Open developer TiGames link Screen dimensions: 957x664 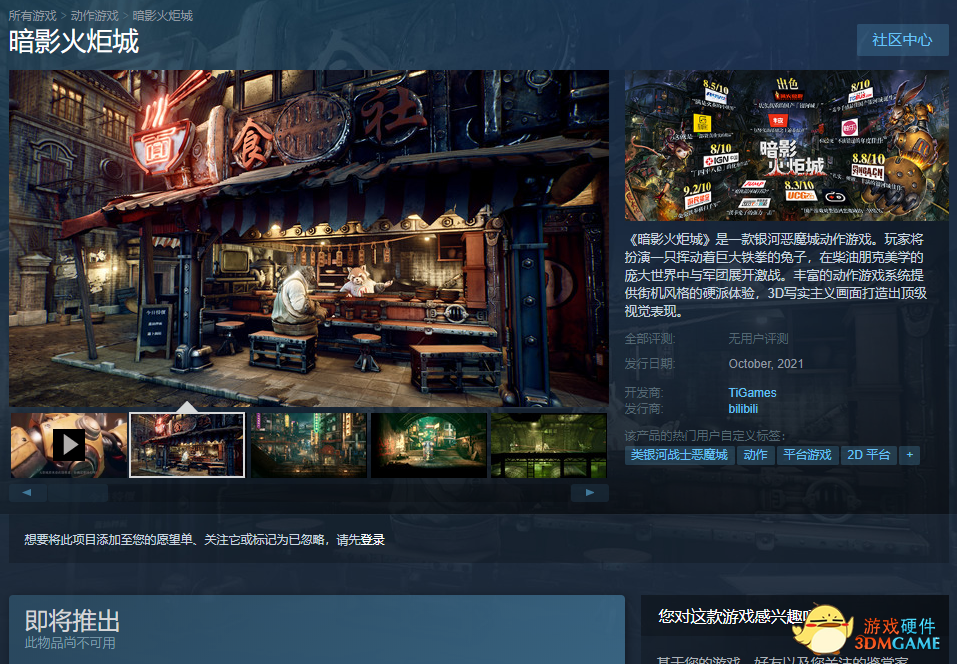click(752, 392)
